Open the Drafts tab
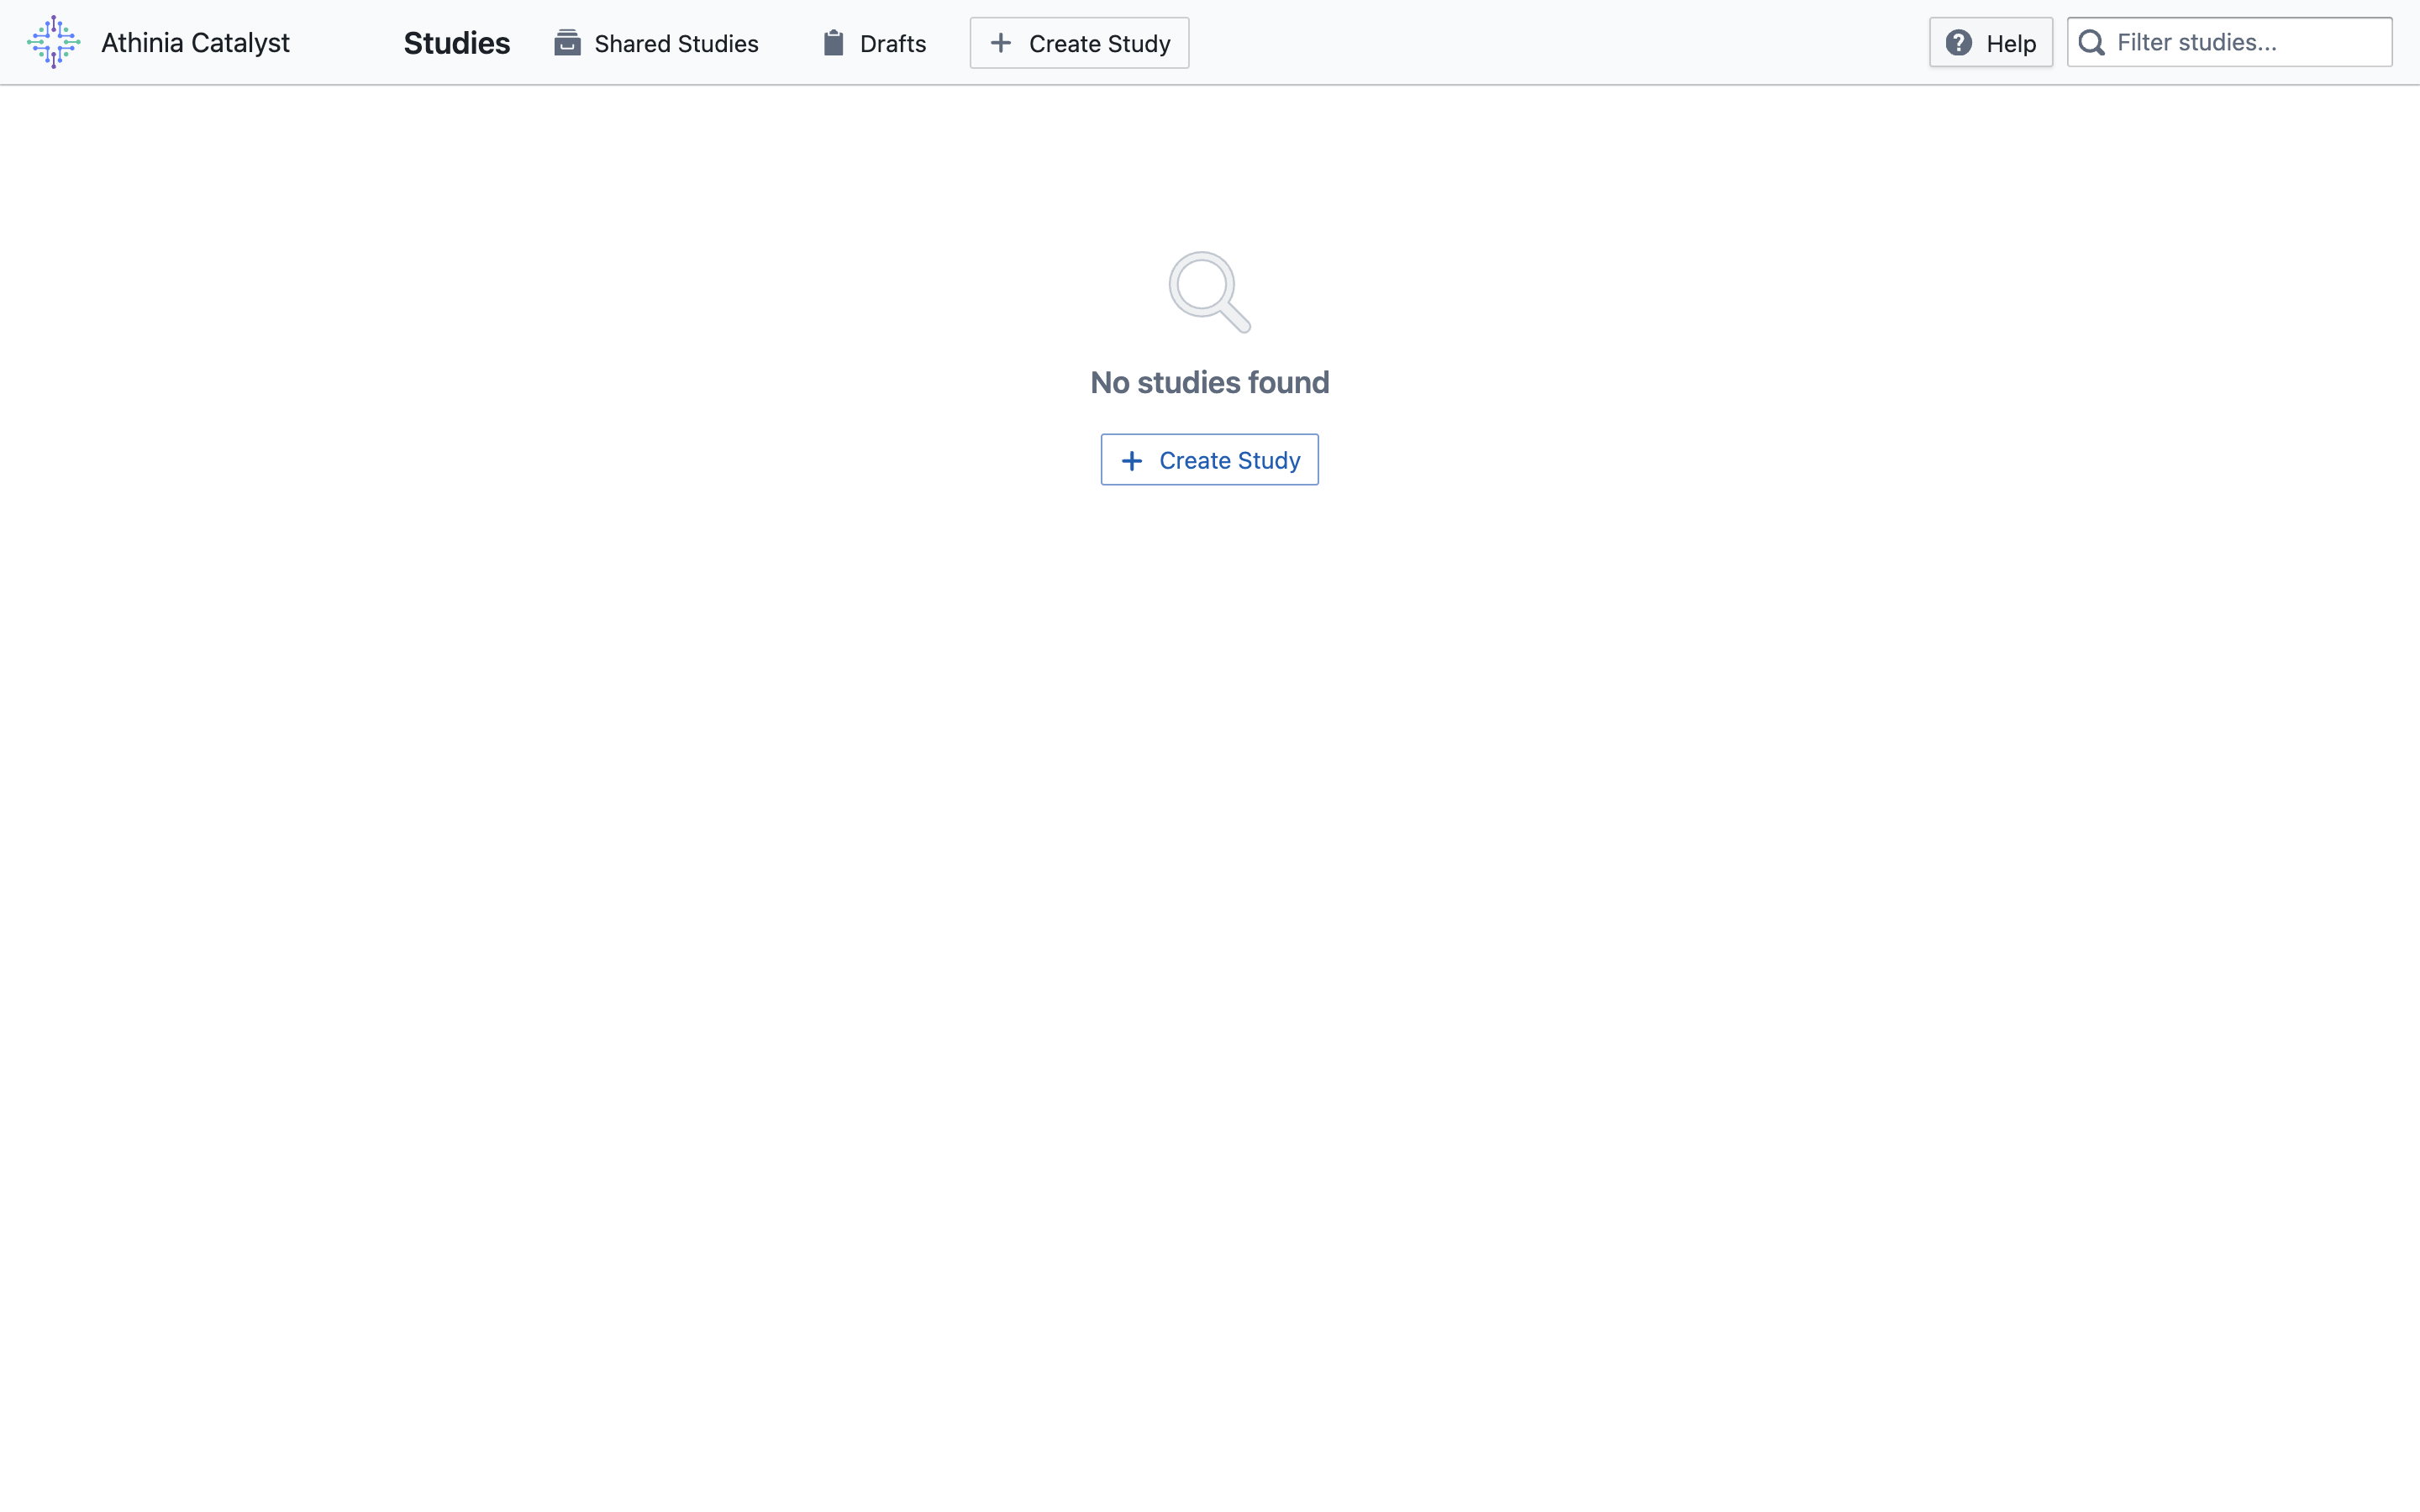2420x1512 pixels. coord(874,43)
